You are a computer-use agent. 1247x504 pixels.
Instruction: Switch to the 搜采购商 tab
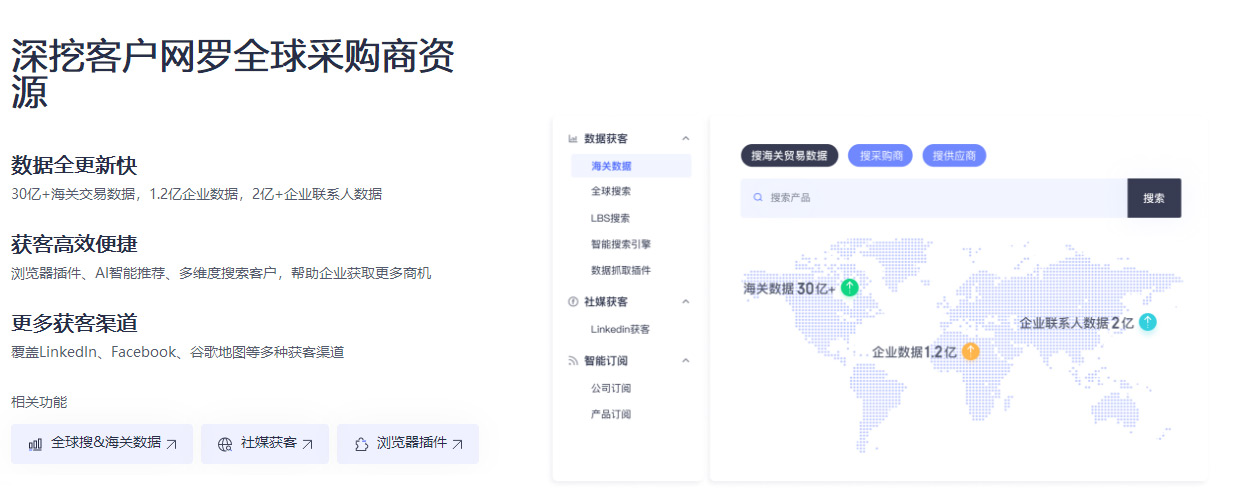pyautogui.click(x=880, y=156)
